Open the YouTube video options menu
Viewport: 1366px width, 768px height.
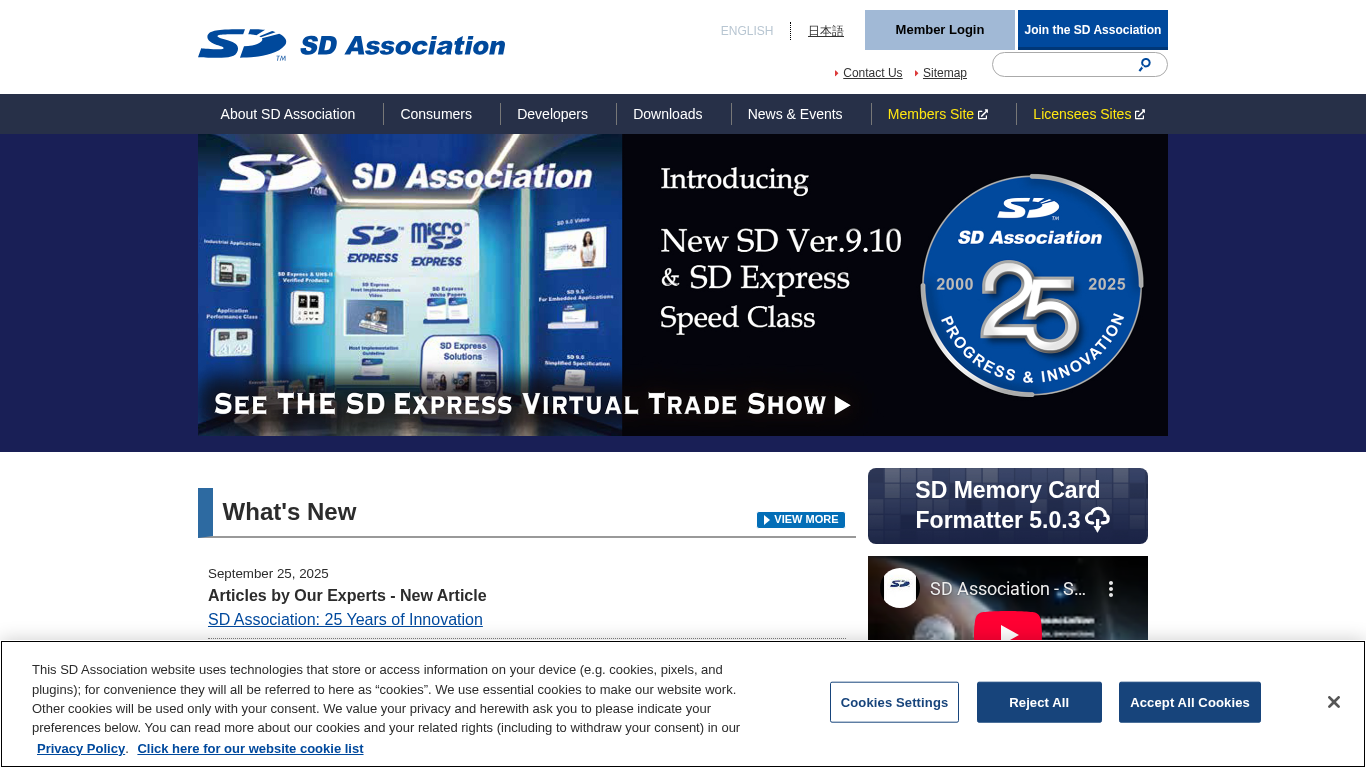[1110, 589]
